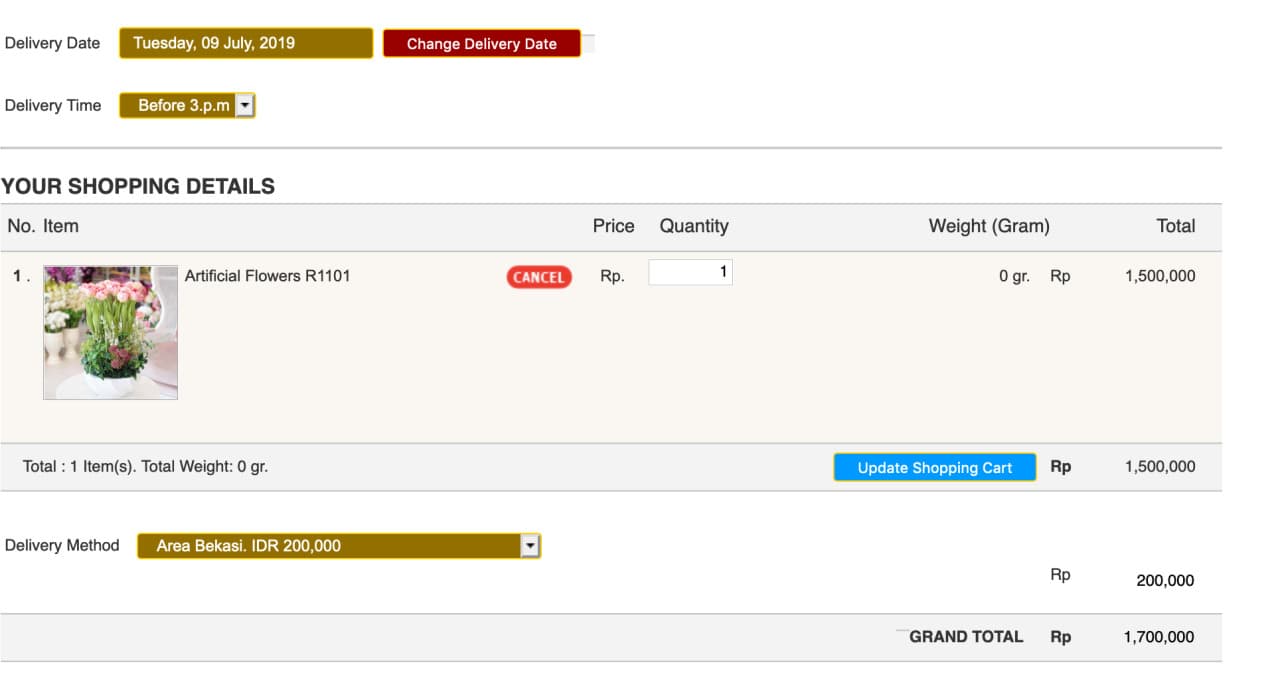Click the Delivery Time label
1280x690 pixels.
point(53,105)
